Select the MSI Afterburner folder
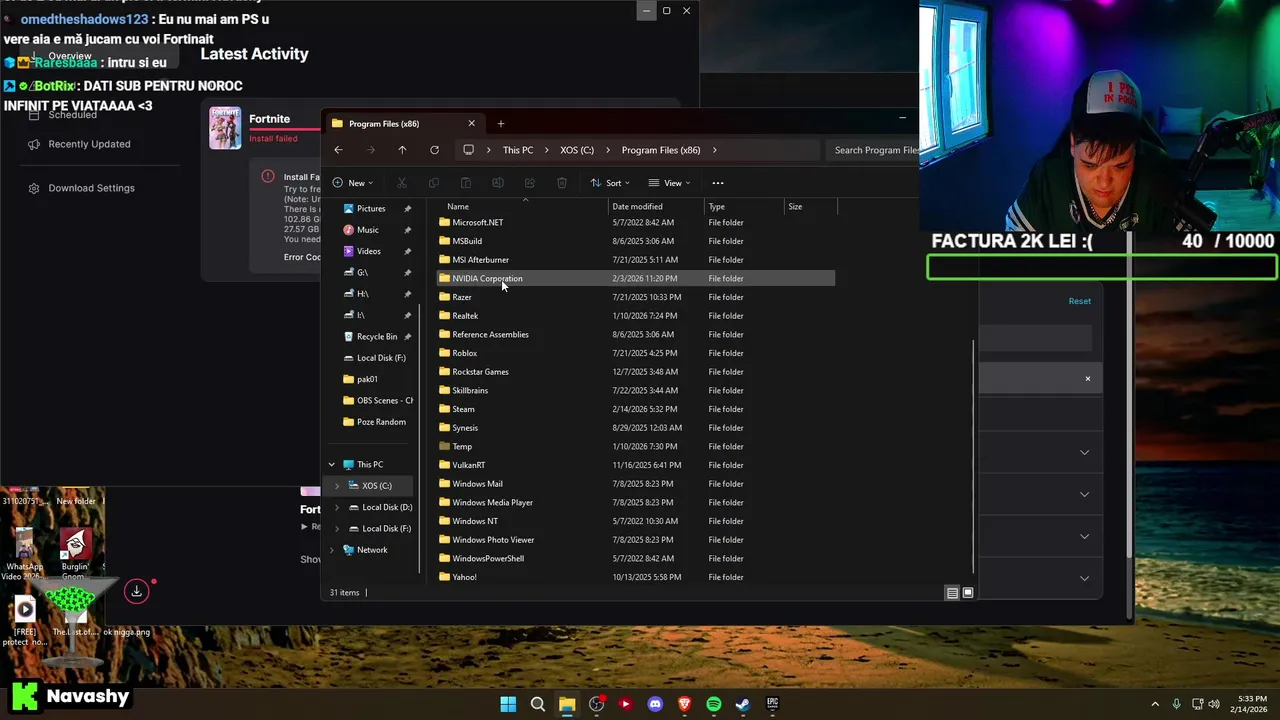 [x=635, y=260]
